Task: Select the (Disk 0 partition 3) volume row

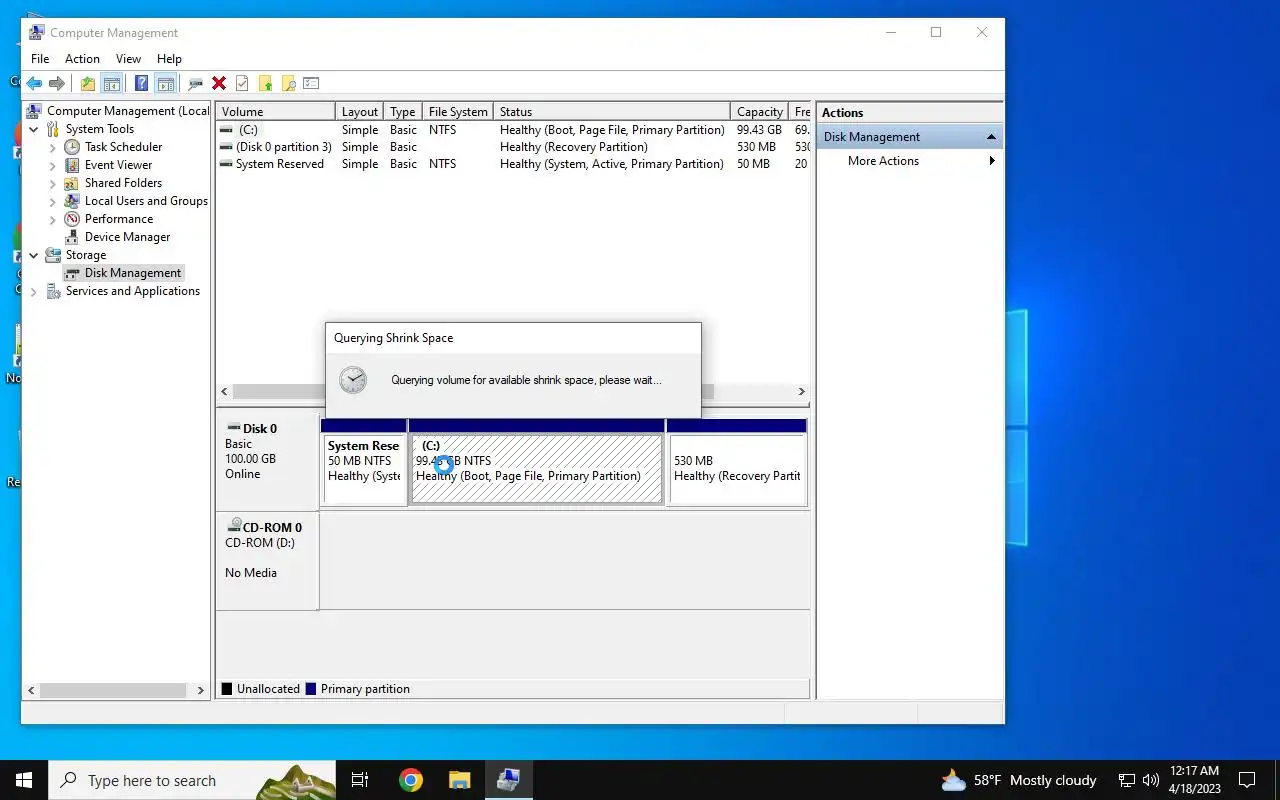Action: [513, 147]
